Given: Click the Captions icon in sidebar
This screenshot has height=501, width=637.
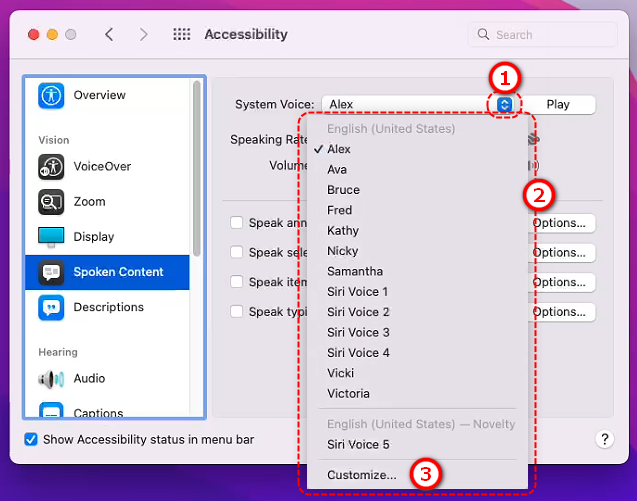Looking at the screenshot, I should (x=51, y=410).
